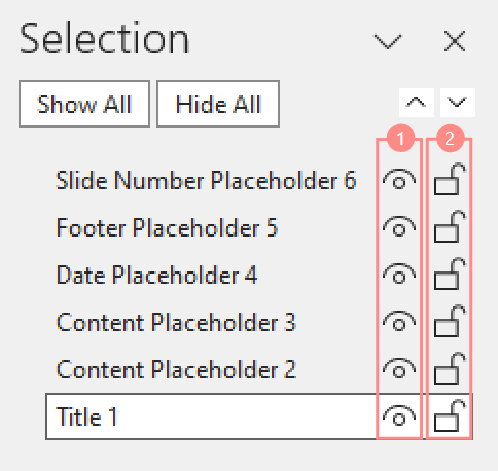Viewport: 498px width, 471px height.
Task: Toggle visibility of Date Placeholder 4
Action: click(x=399, y=274)
